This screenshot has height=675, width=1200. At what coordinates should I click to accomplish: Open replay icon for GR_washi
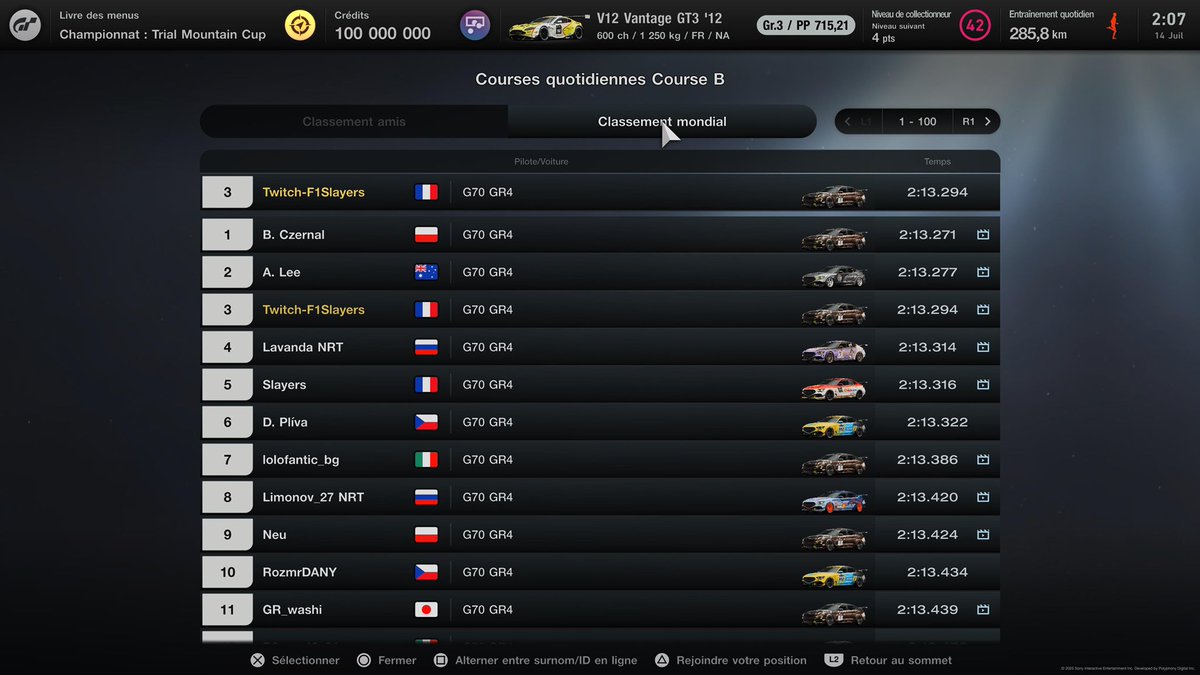pyautogui.click(x=983, y=610)
